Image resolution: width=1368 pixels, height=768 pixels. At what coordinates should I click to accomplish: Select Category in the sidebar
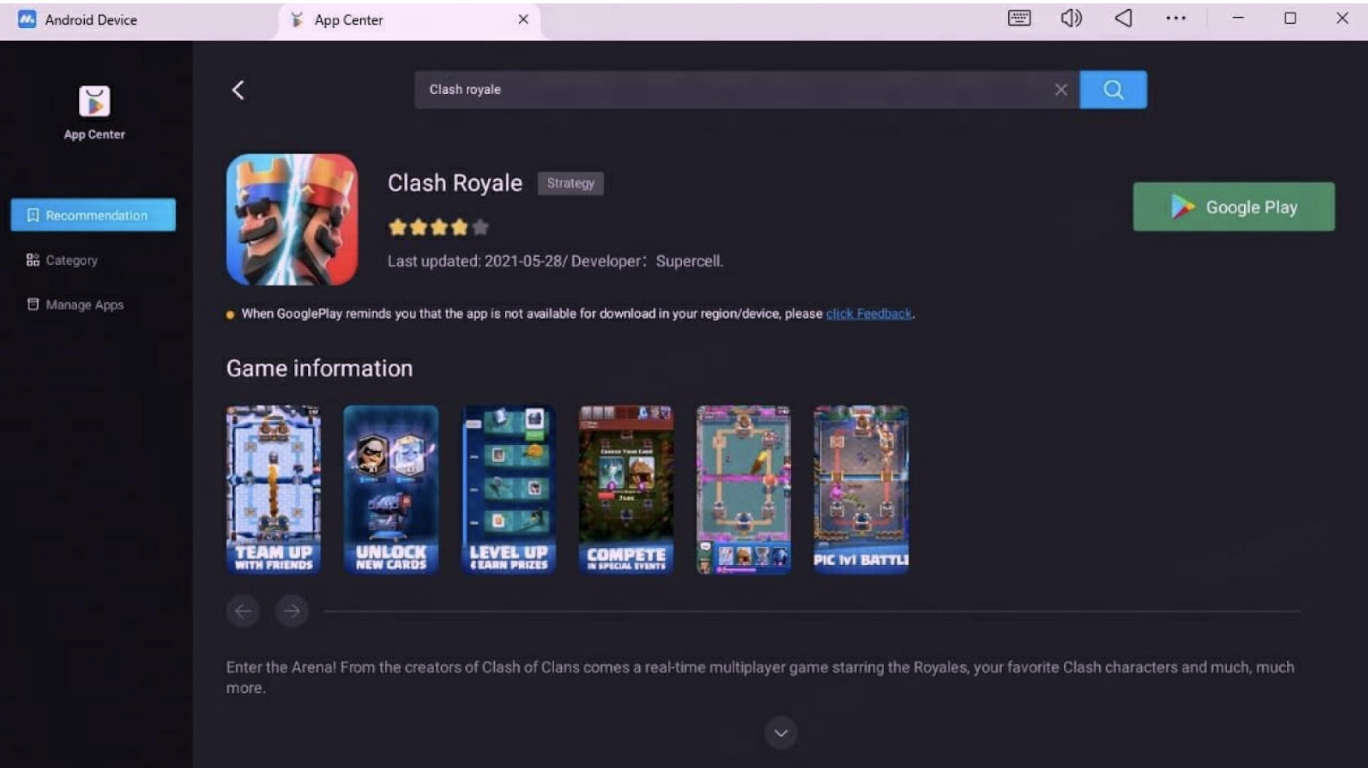click(x=70, y=259)
